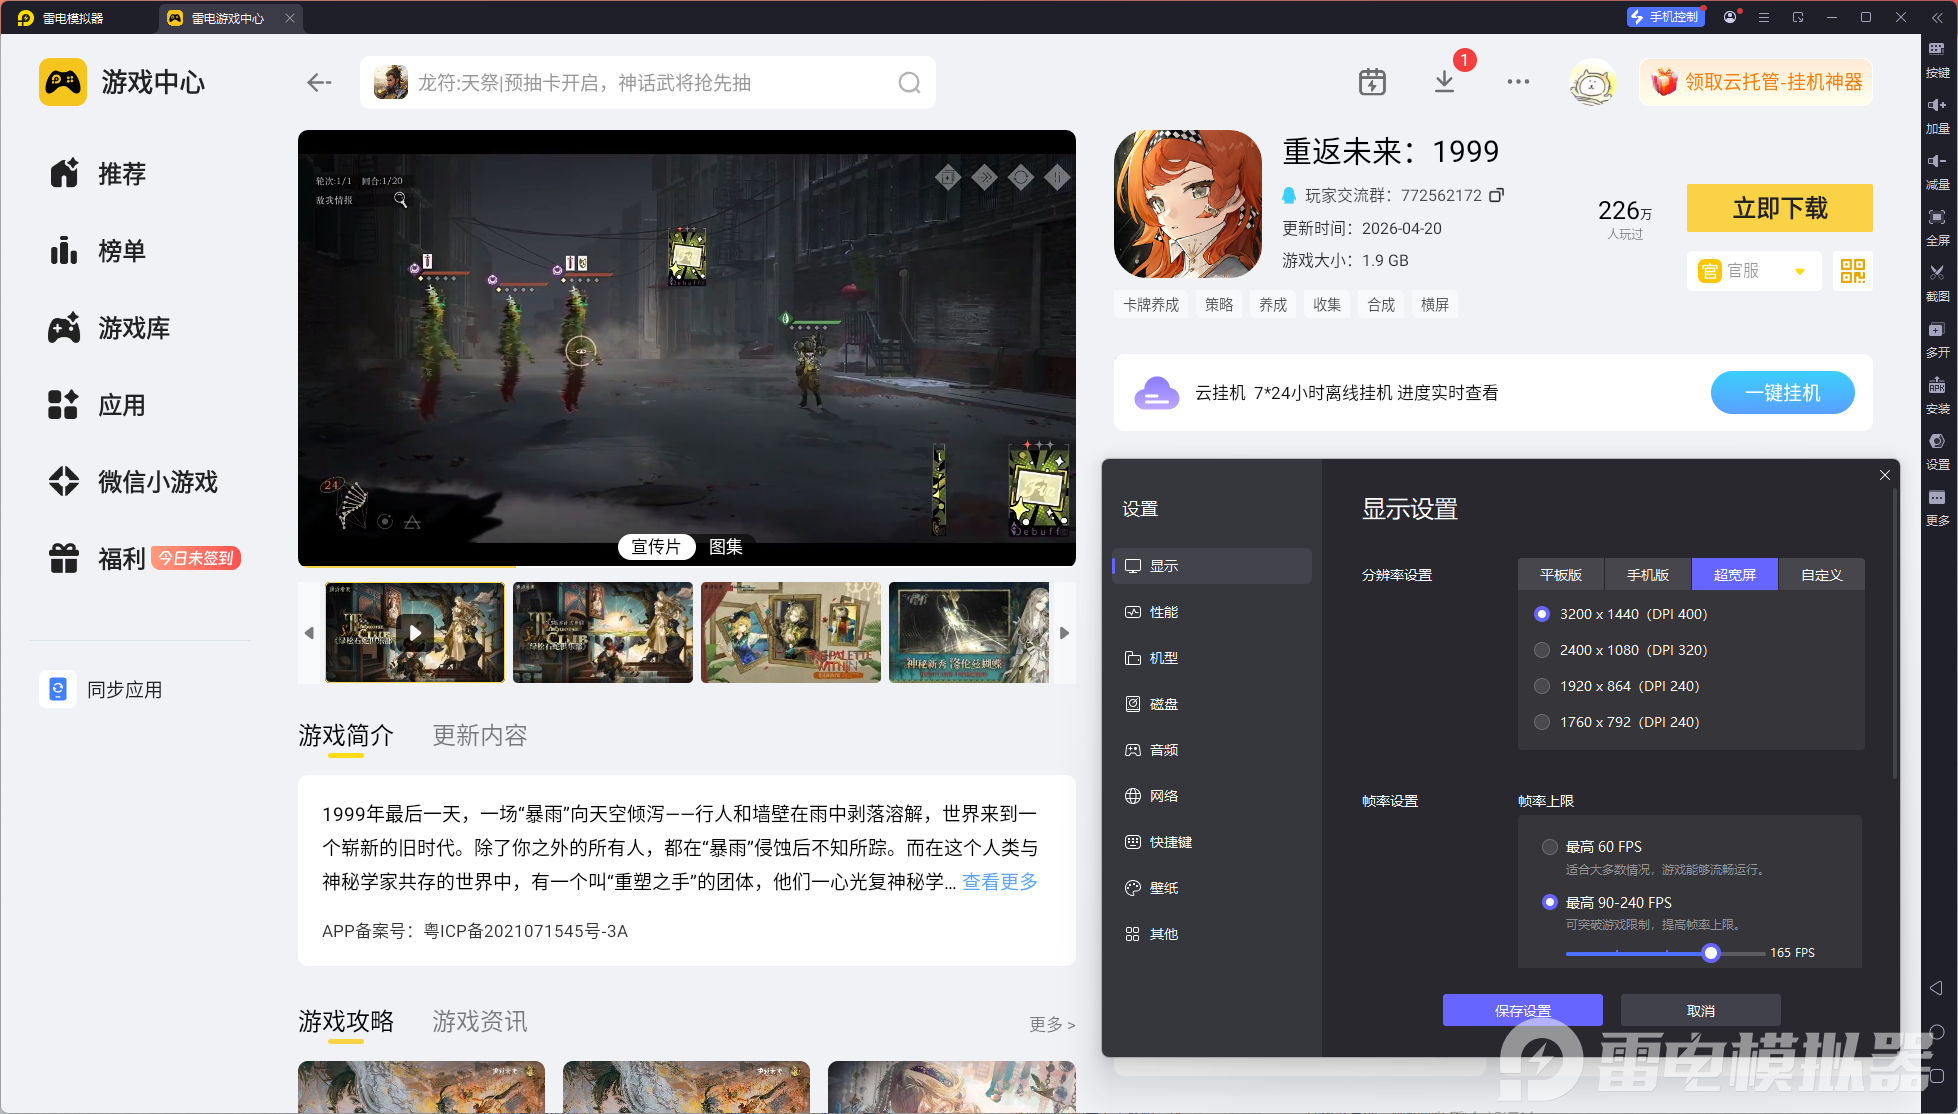This screenshot has height=1114, width=1958.
Task: Choose 1920 x 864 resolution
Action: [x=1542, y=686]
